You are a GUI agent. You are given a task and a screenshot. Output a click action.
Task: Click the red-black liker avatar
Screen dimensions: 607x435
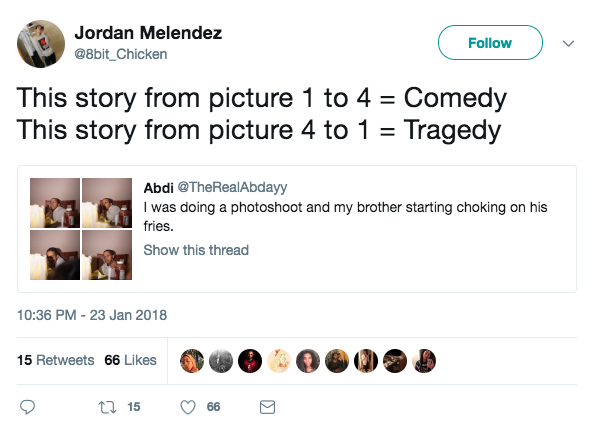[250, 360]
